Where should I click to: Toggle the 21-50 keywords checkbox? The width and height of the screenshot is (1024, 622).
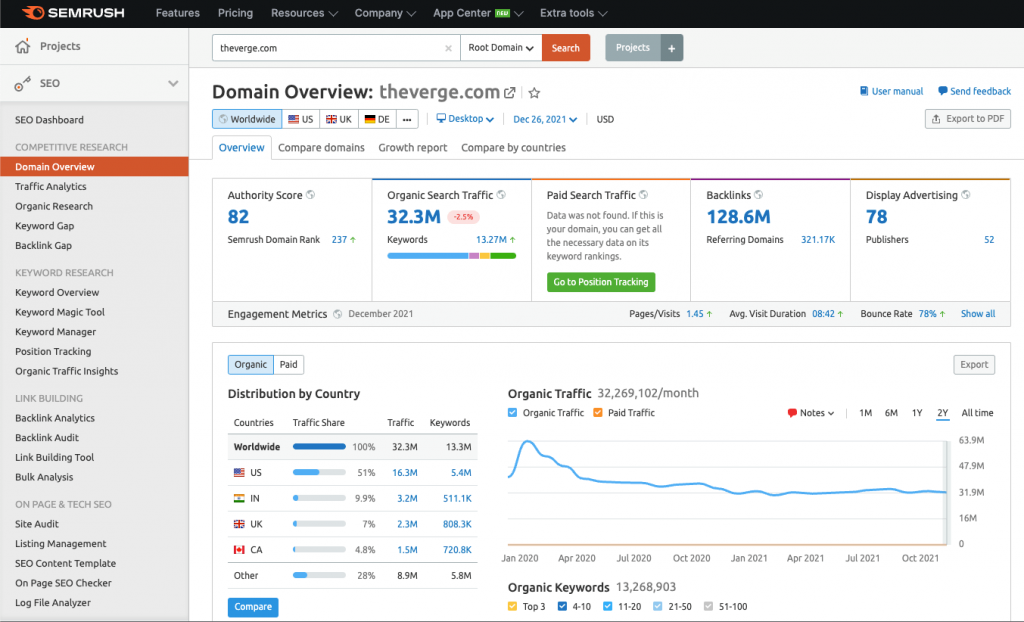pos(658,606)
